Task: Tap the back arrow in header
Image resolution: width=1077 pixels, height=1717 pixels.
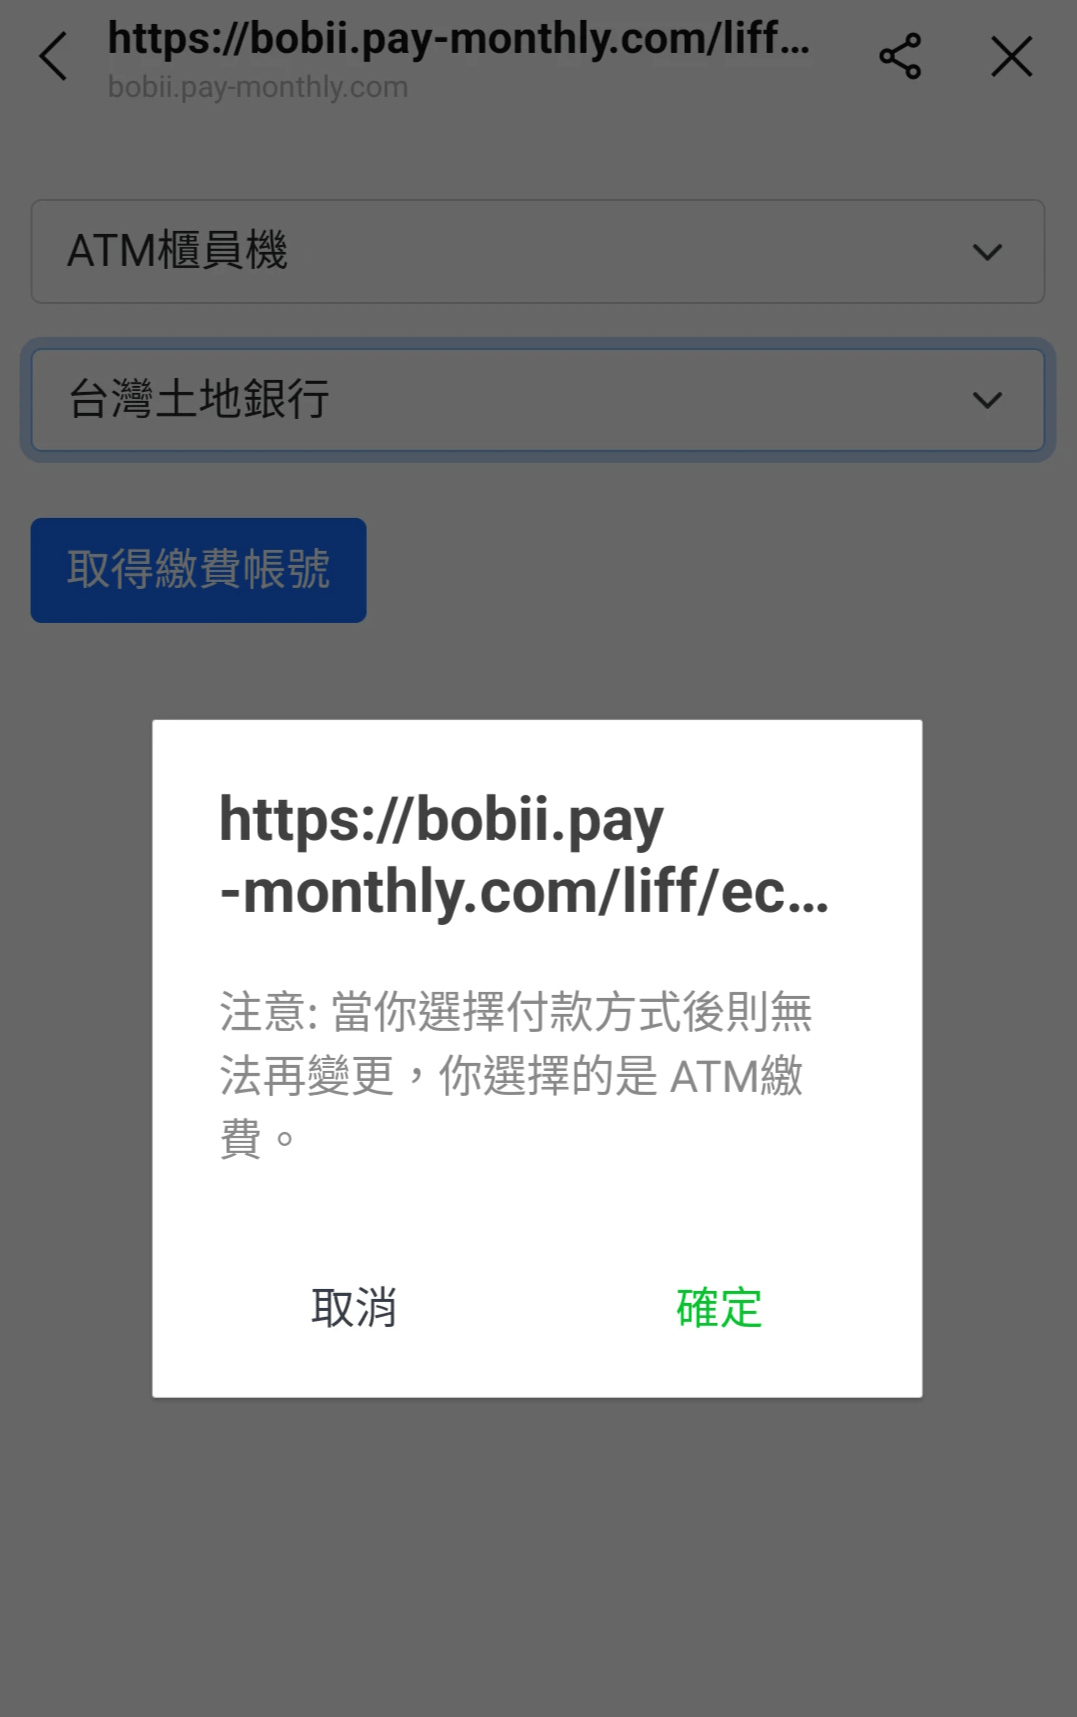Action: [x=53, y=56]
